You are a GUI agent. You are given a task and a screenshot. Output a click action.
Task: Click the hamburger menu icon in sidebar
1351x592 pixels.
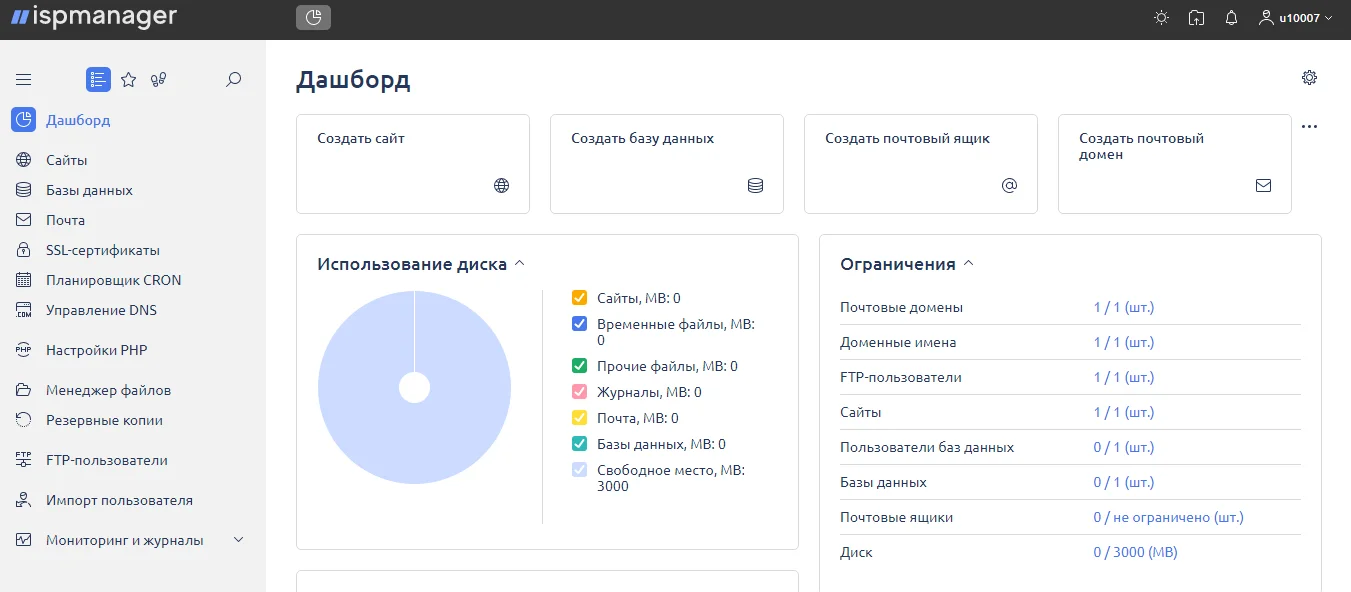pyautogui.click(x=24, y=80)
